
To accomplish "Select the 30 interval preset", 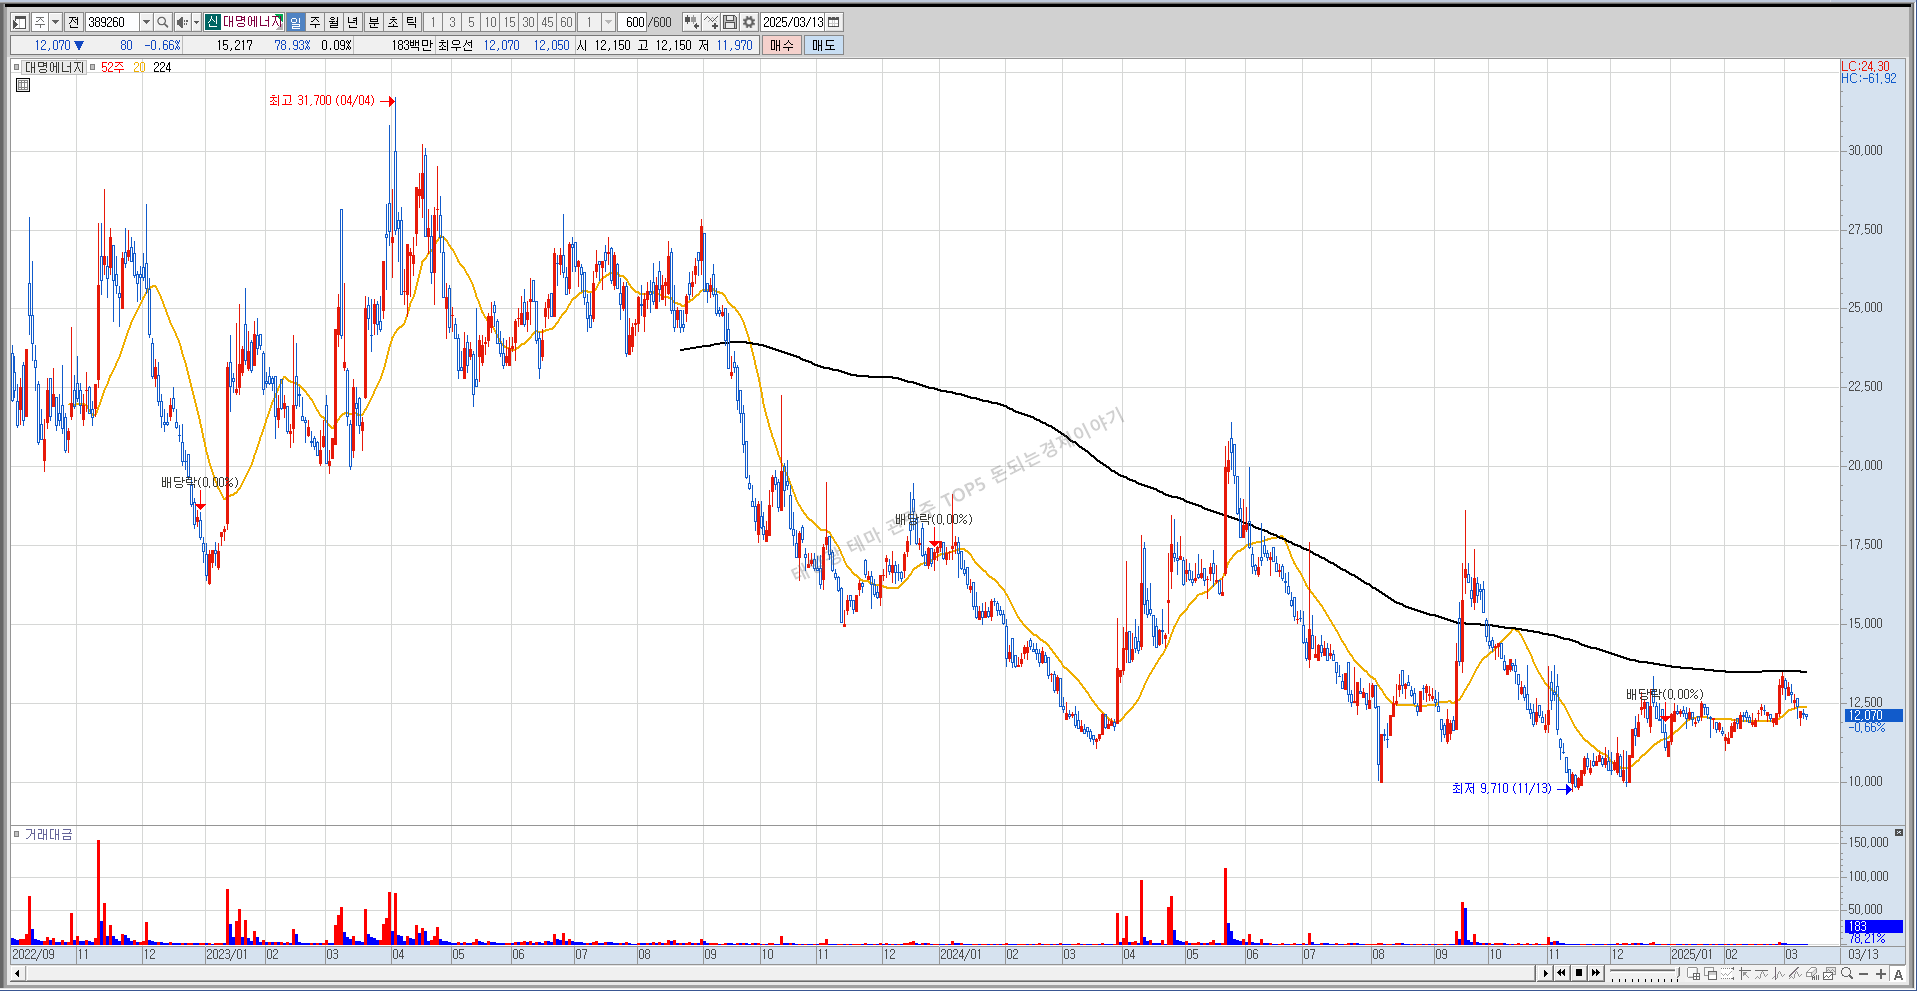I will click(528, 22).
